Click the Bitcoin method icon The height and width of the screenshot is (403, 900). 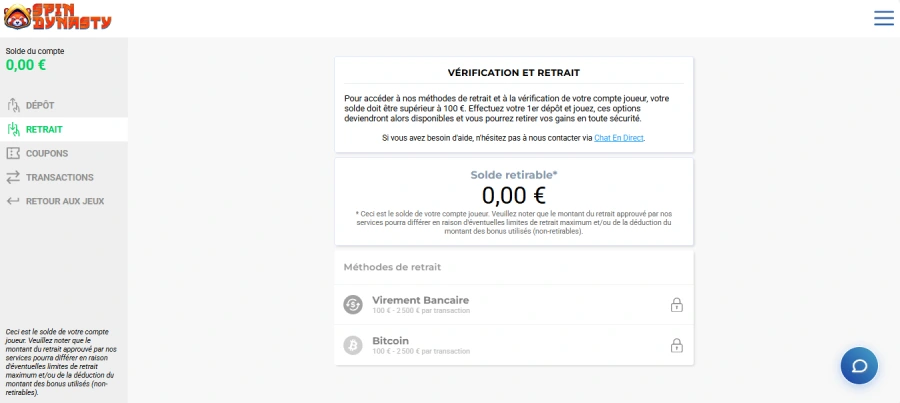[353, 345]
